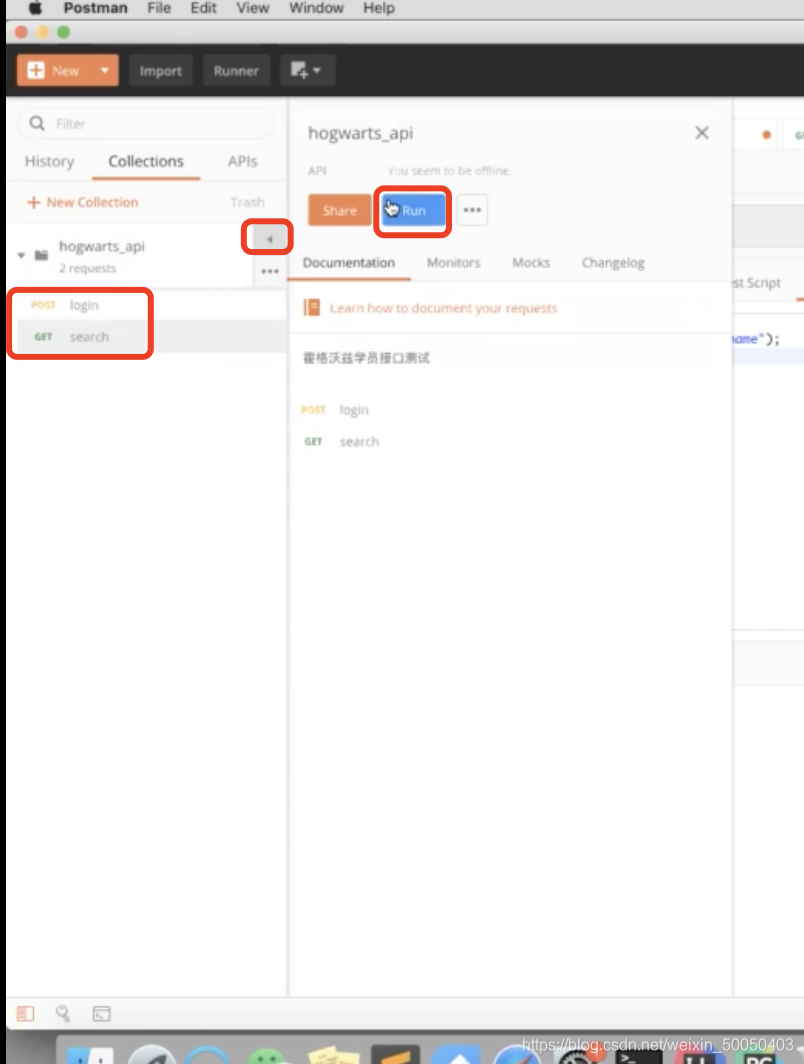The image size is (804, 1064).
Task: Toggle the sidebar icon in status bar
Action: point(26,1014)
